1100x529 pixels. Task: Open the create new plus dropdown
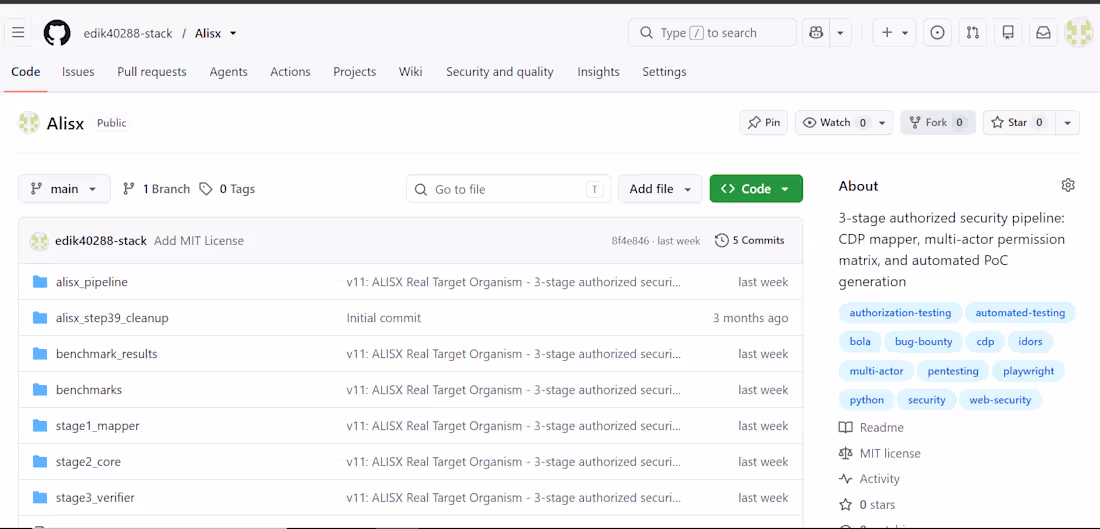[894, 33]
